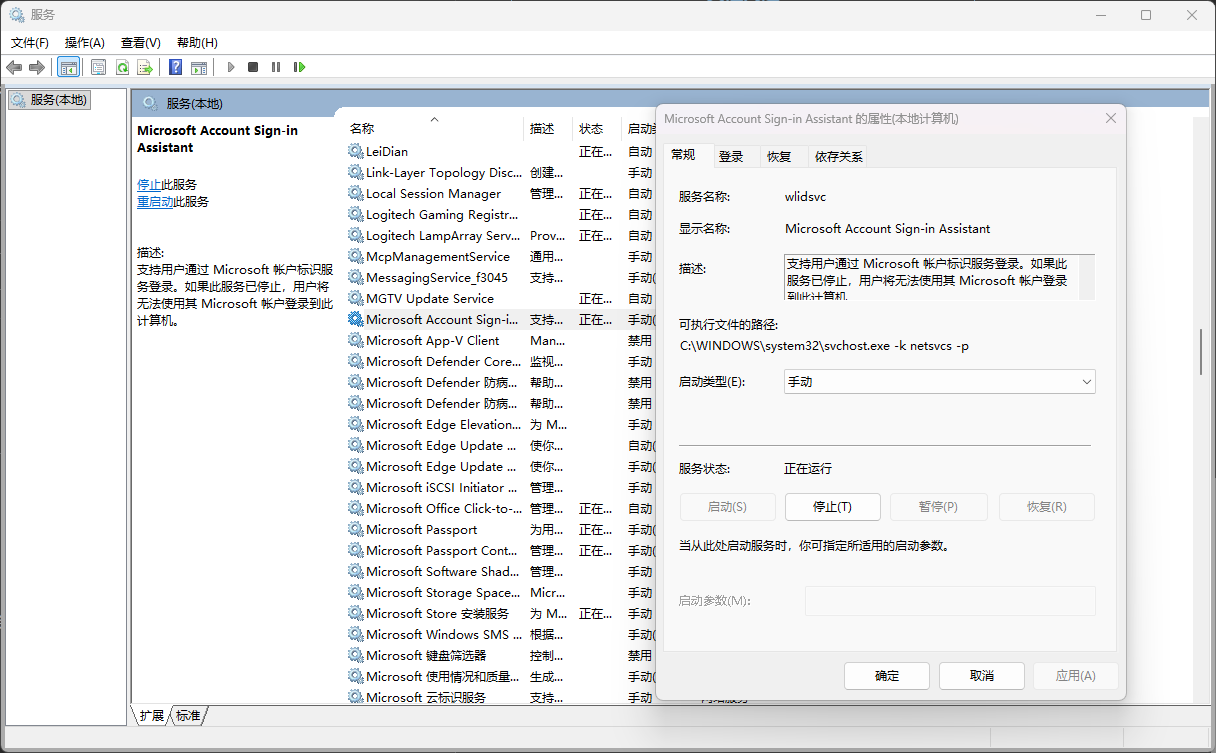Image resolution: width=1216 pixels, height=753 pixels.
Task: Open the 文件(F) menu
Action: (x=30, y=42)
